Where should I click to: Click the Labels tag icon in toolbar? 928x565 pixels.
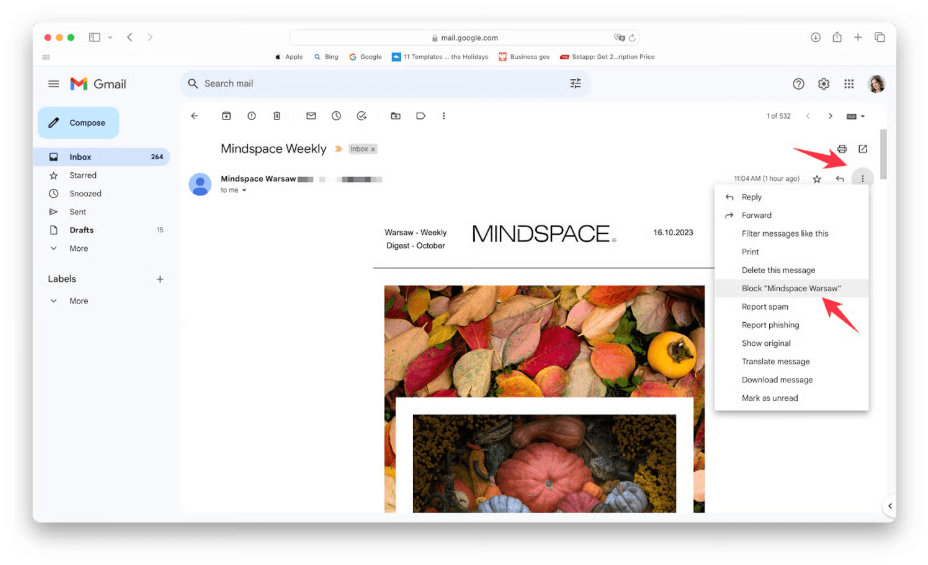(420, 116)
